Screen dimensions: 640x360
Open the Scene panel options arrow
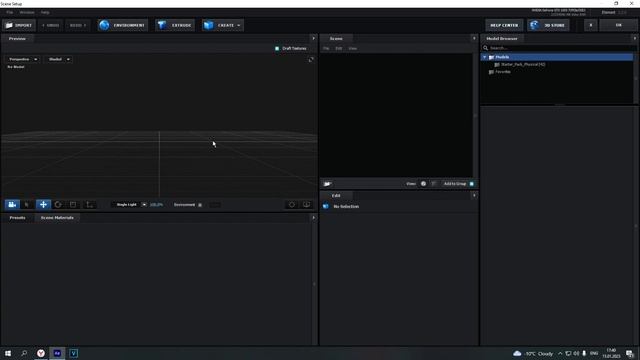[x=474, y=38]
